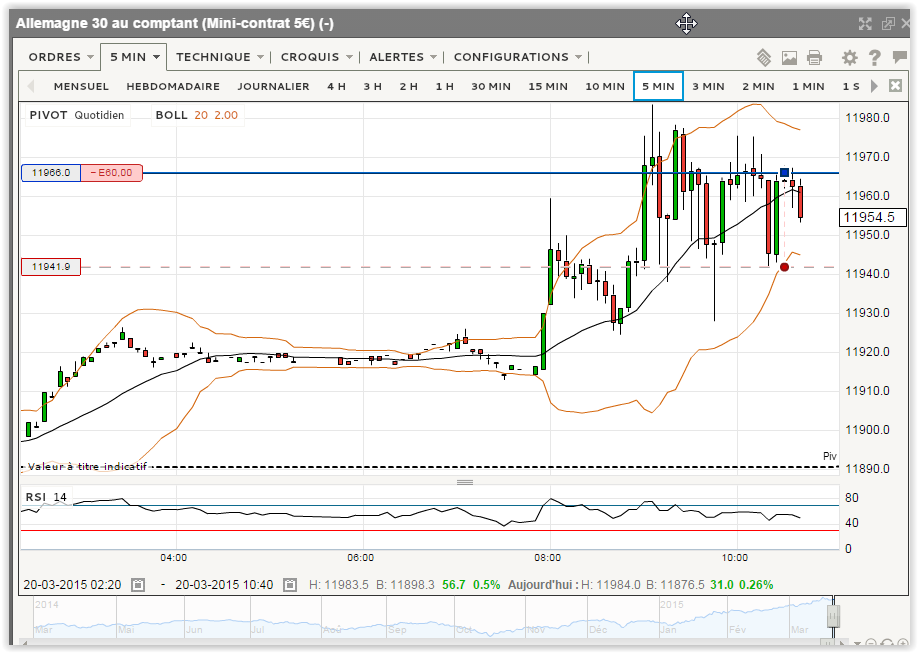Viewport: 918px width, 653px height.
Task: Click the 08:00 time axis label
Action: point(547,558)
